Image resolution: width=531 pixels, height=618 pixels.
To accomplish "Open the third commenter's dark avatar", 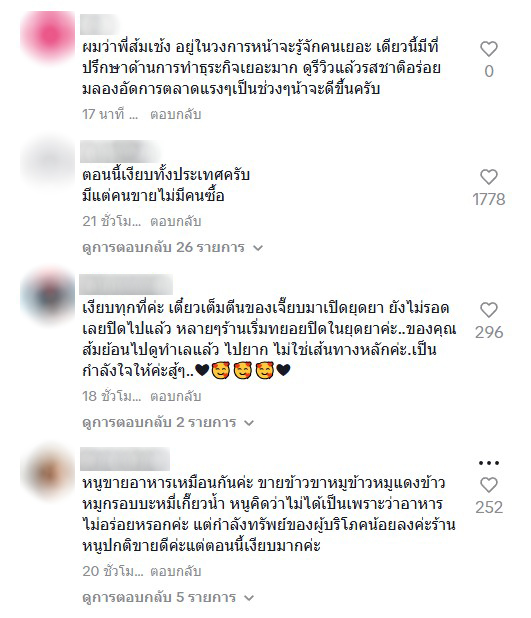I will coord(48,295).
